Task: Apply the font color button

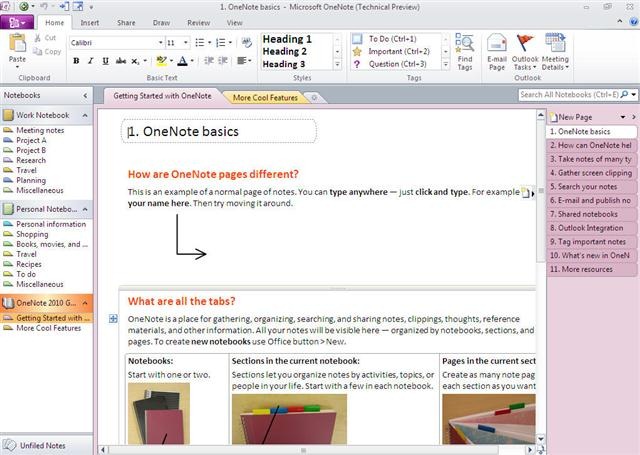Action: 182,61
